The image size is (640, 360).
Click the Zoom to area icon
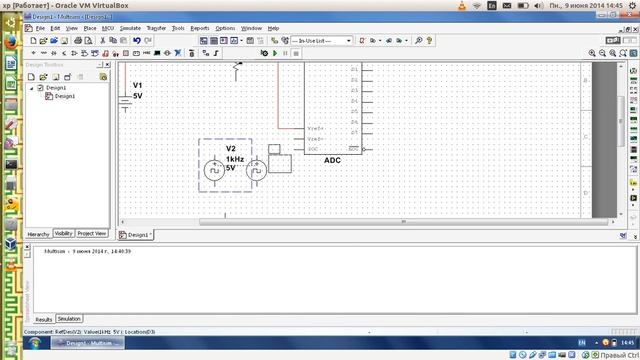(613, 53)
